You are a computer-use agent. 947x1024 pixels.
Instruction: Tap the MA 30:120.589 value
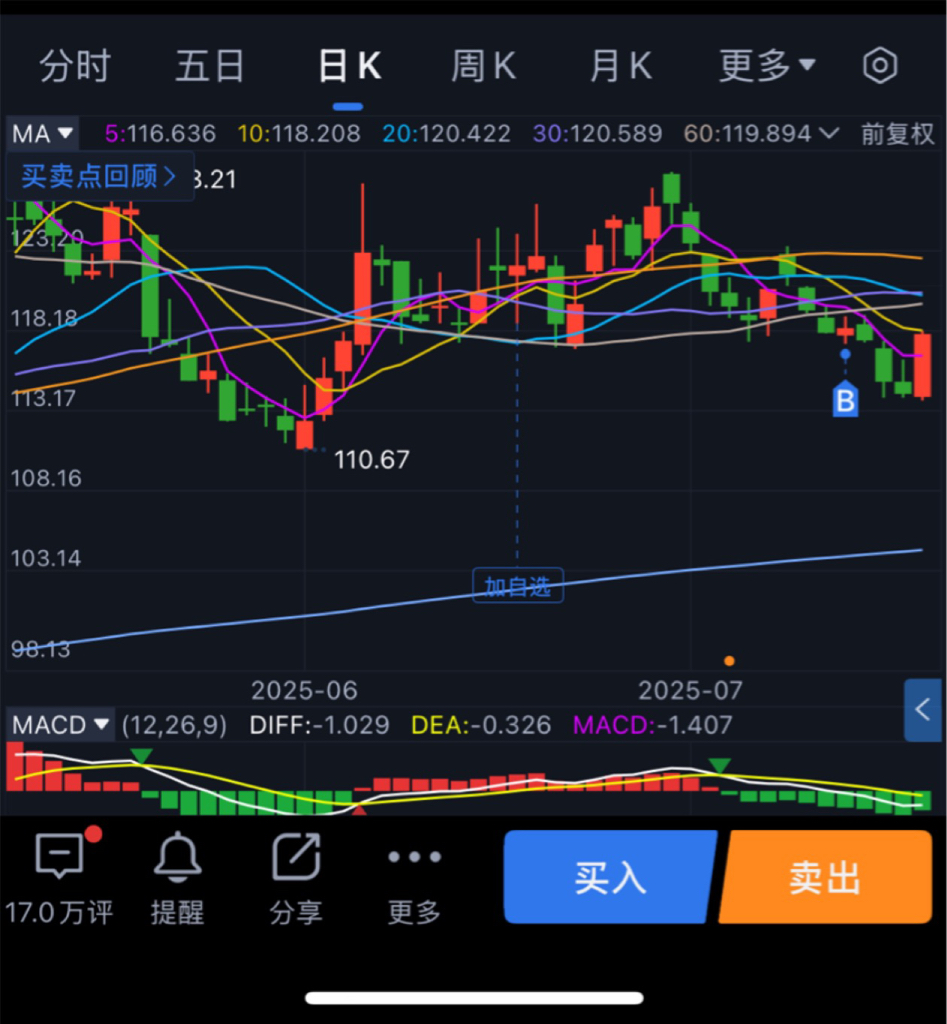pos(598,134)
